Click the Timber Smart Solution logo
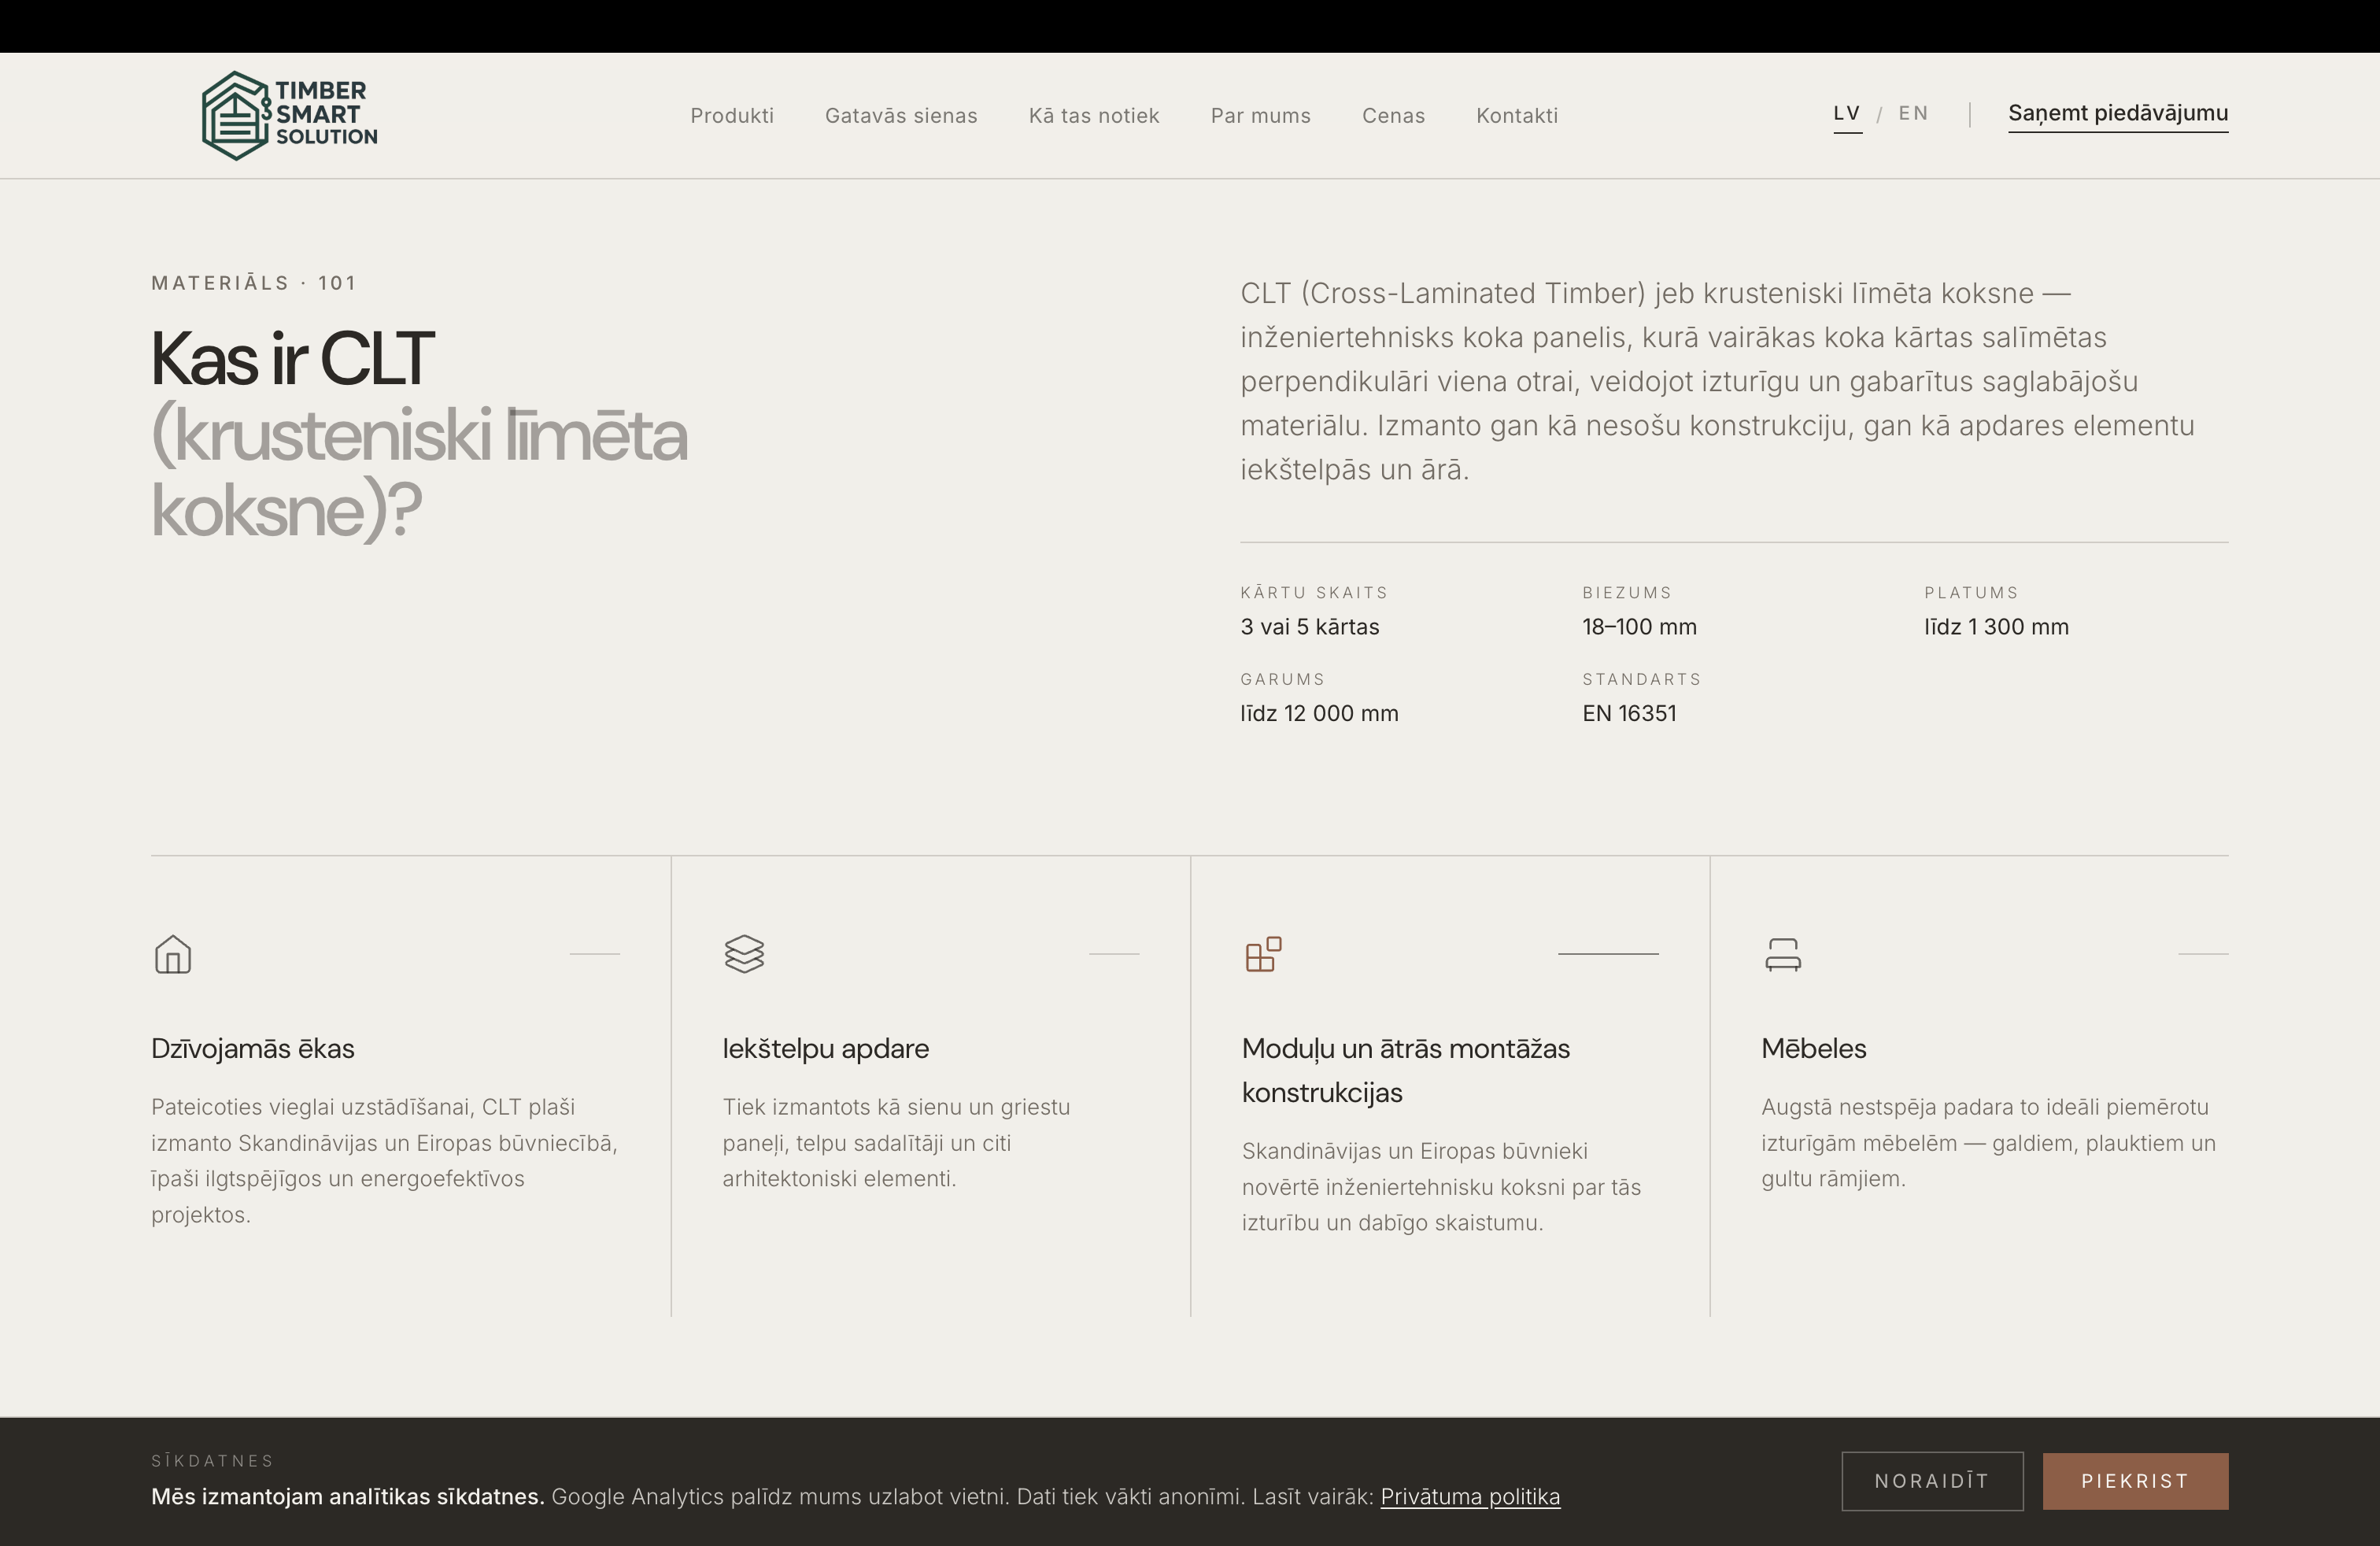 click(290, 115)
